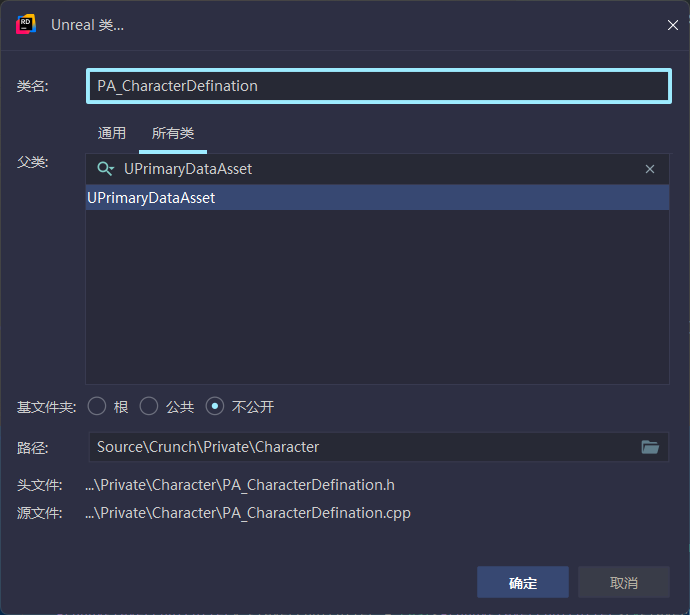The image size is (690, 615).
Task: Click the Rider RD logo icon
Action: coord(26,25)
